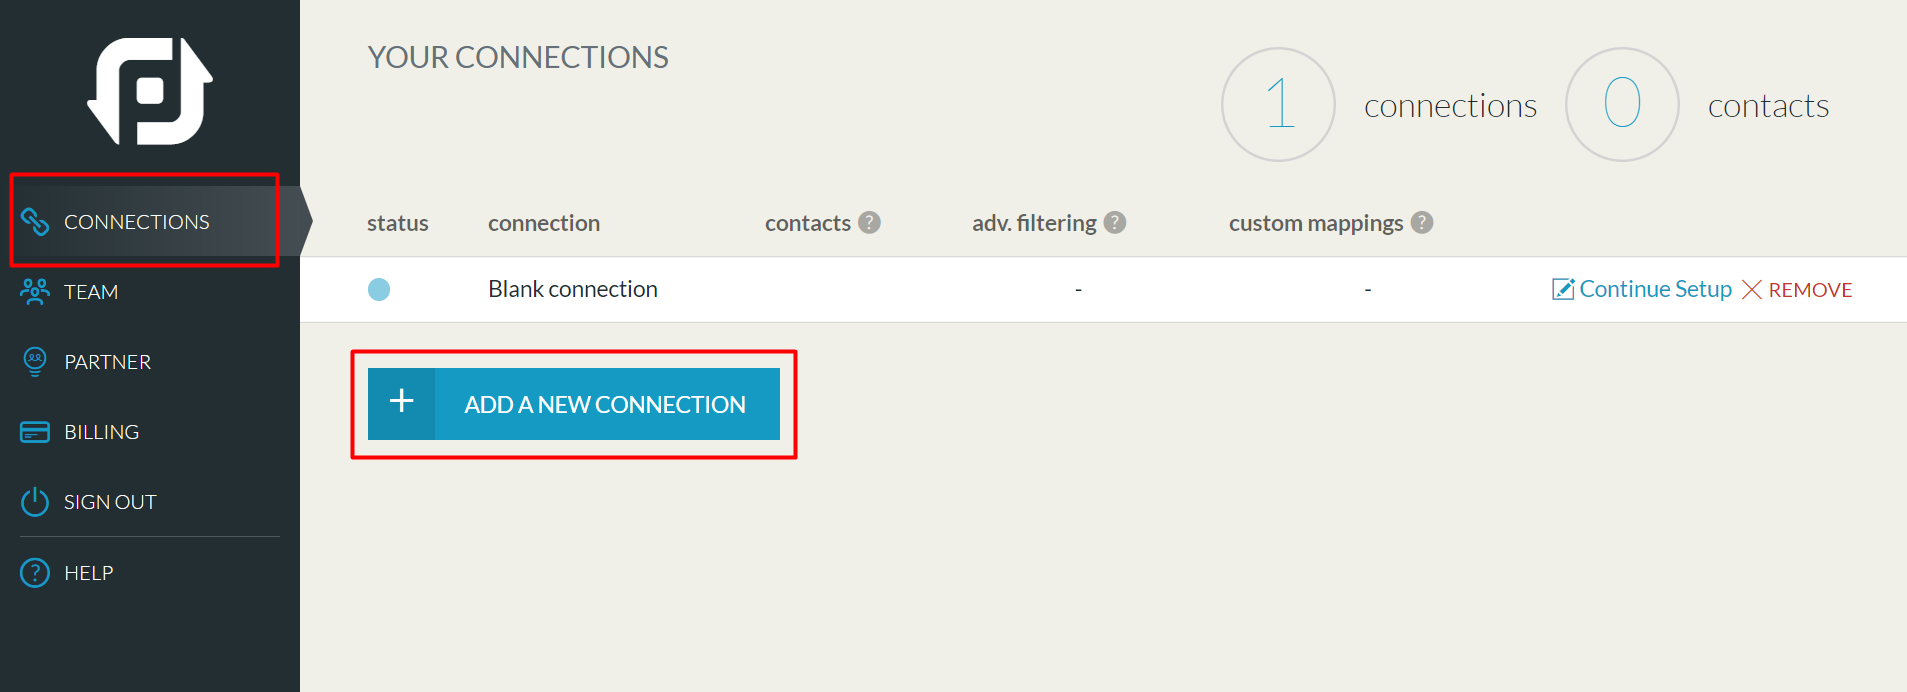Click the Sign Out power icon

coord(35,501)
